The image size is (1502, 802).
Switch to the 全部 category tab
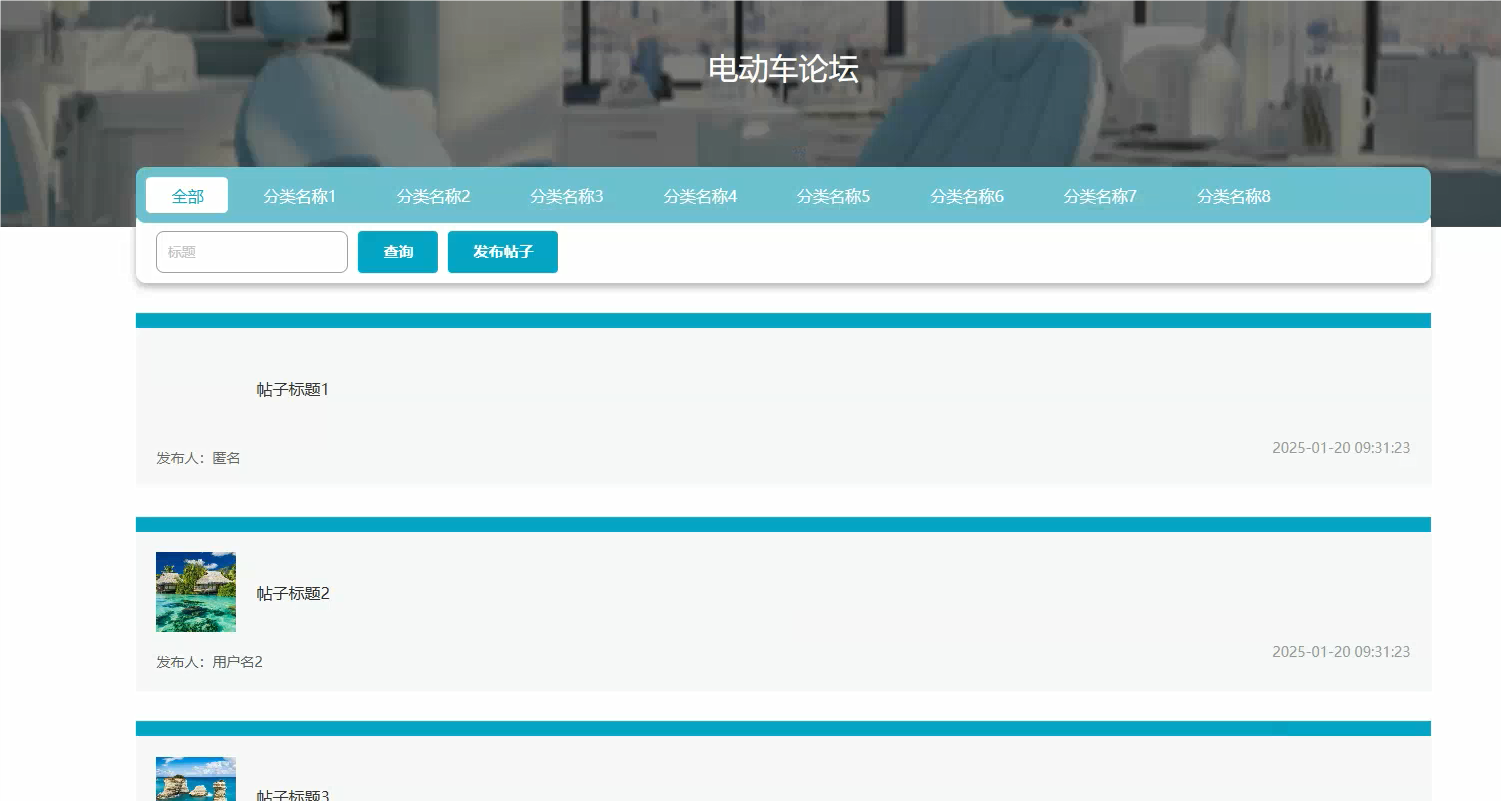(186, 195)
